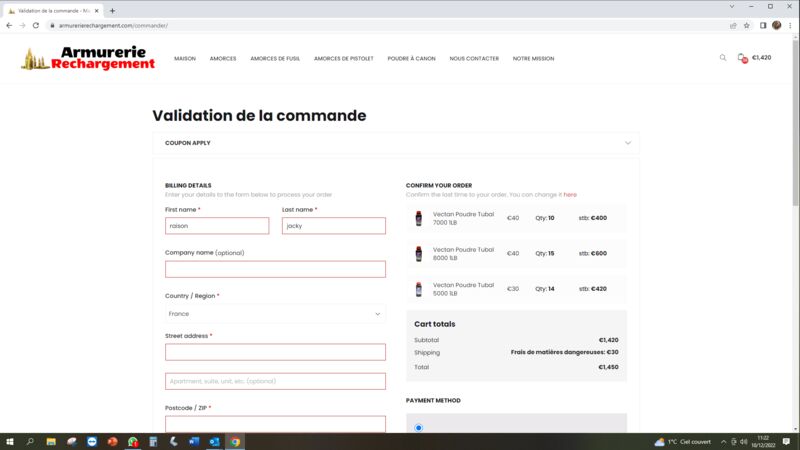
Task: Click Vectan Poudre Tubal 8000 1LB product name
Action: (x=463, y=254)
